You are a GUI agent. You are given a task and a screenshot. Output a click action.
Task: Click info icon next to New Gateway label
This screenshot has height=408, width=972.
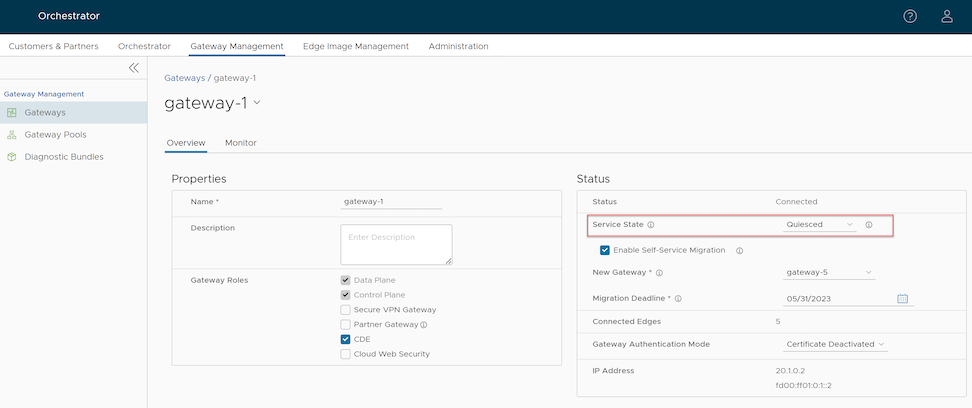tap(660, 272)
